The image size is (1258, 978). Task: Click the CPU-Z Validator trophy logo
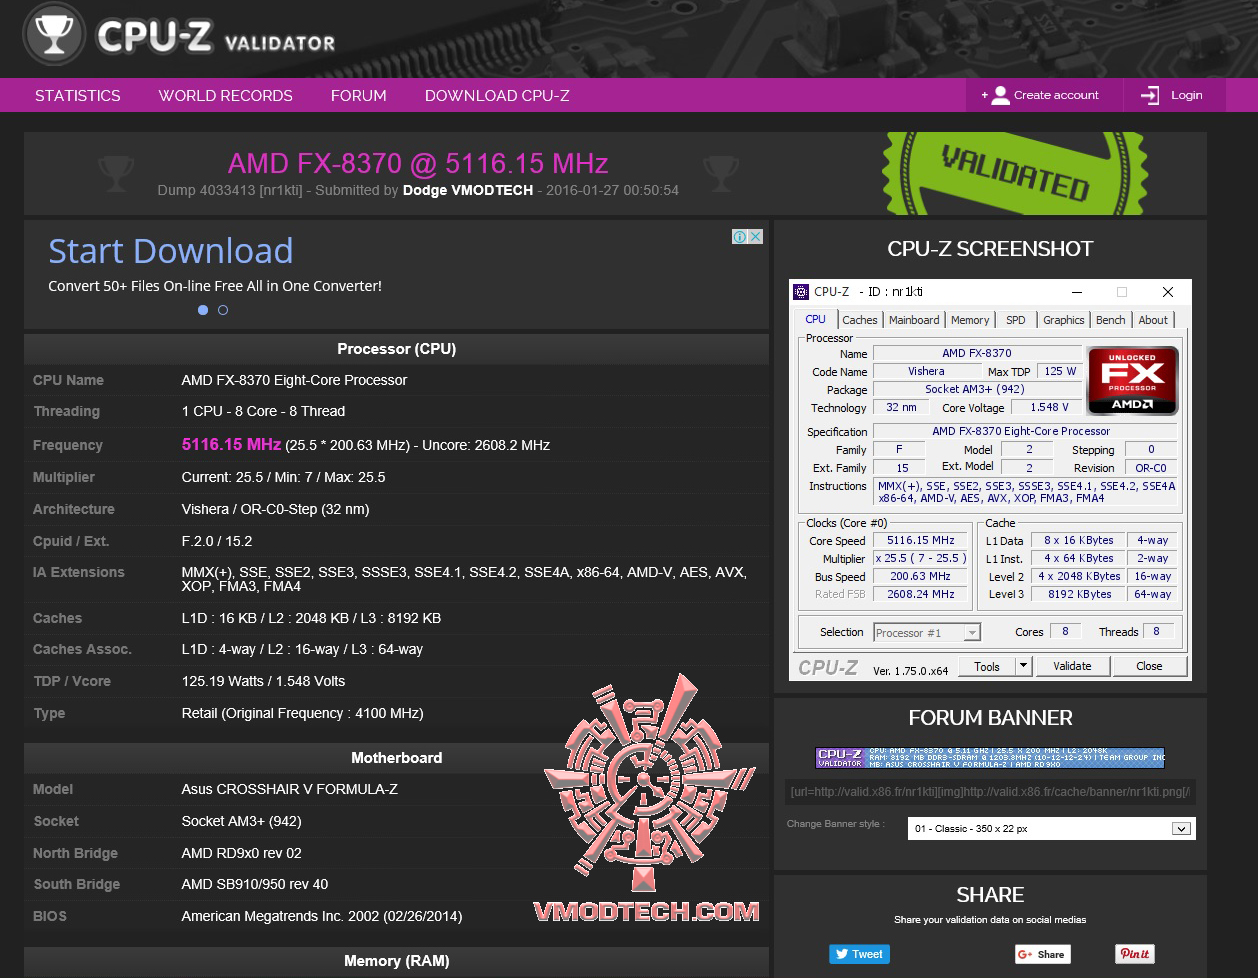[x=54, y=33]
